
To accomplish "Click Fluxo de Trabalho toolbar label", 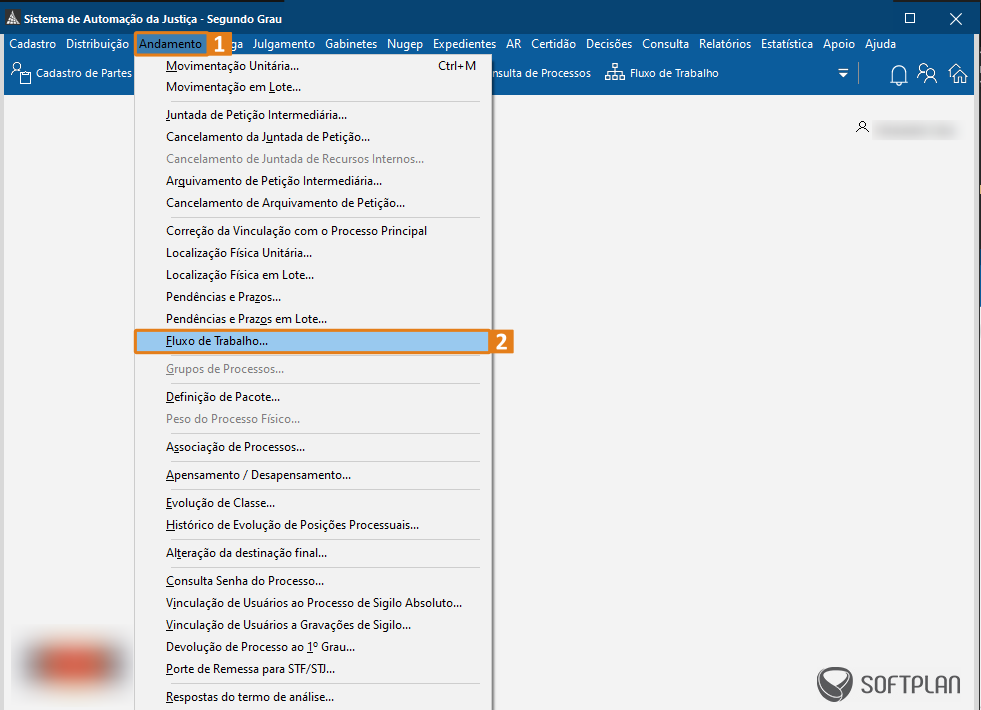I will pyautogui.click(x=674, y=73).
